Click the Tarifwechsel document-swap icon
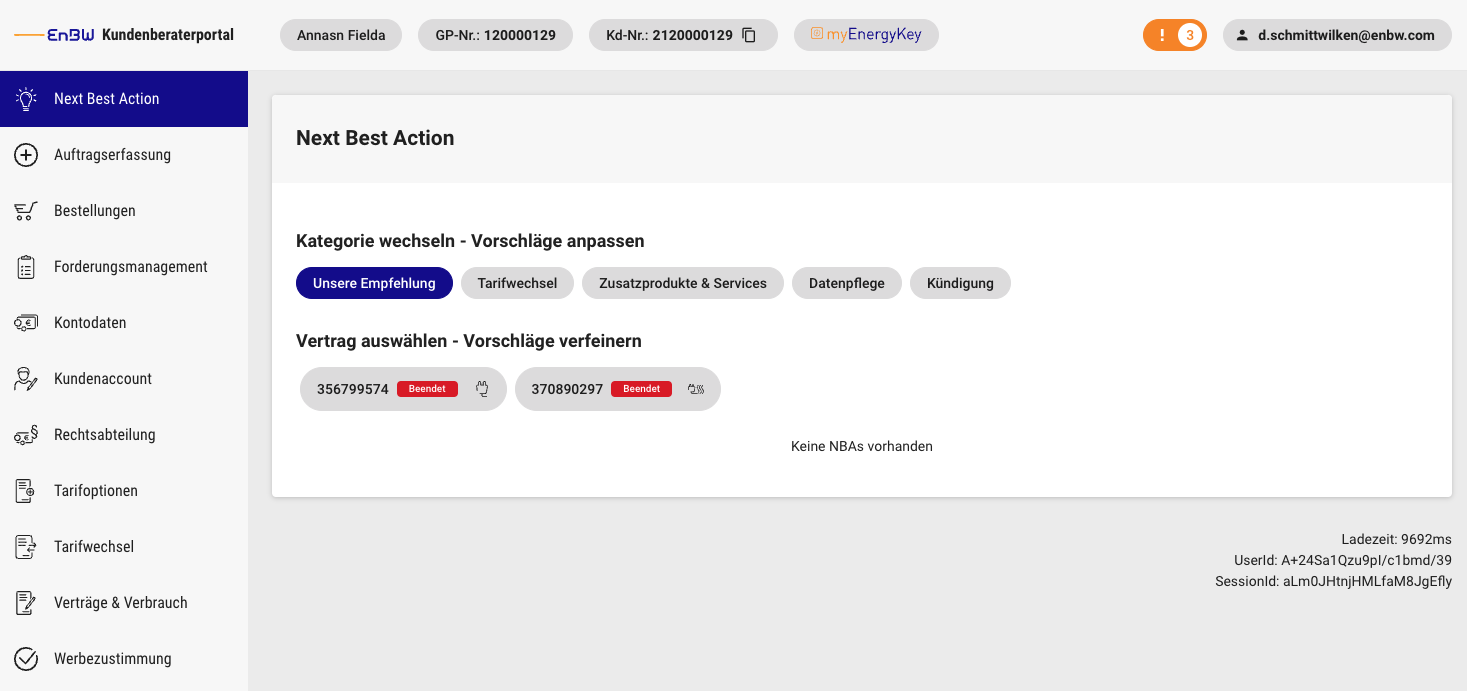This screenshot has width=1467, height=691. 26,547
